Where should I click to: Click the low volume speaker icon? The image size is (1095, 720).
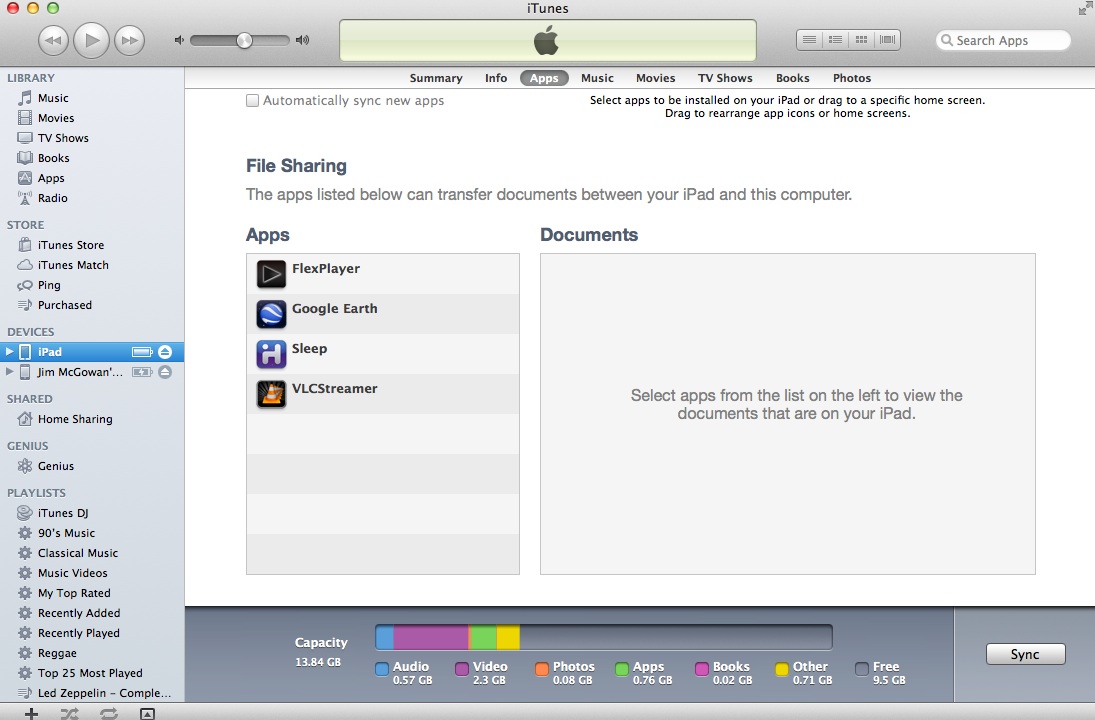[x=179, y=40]
